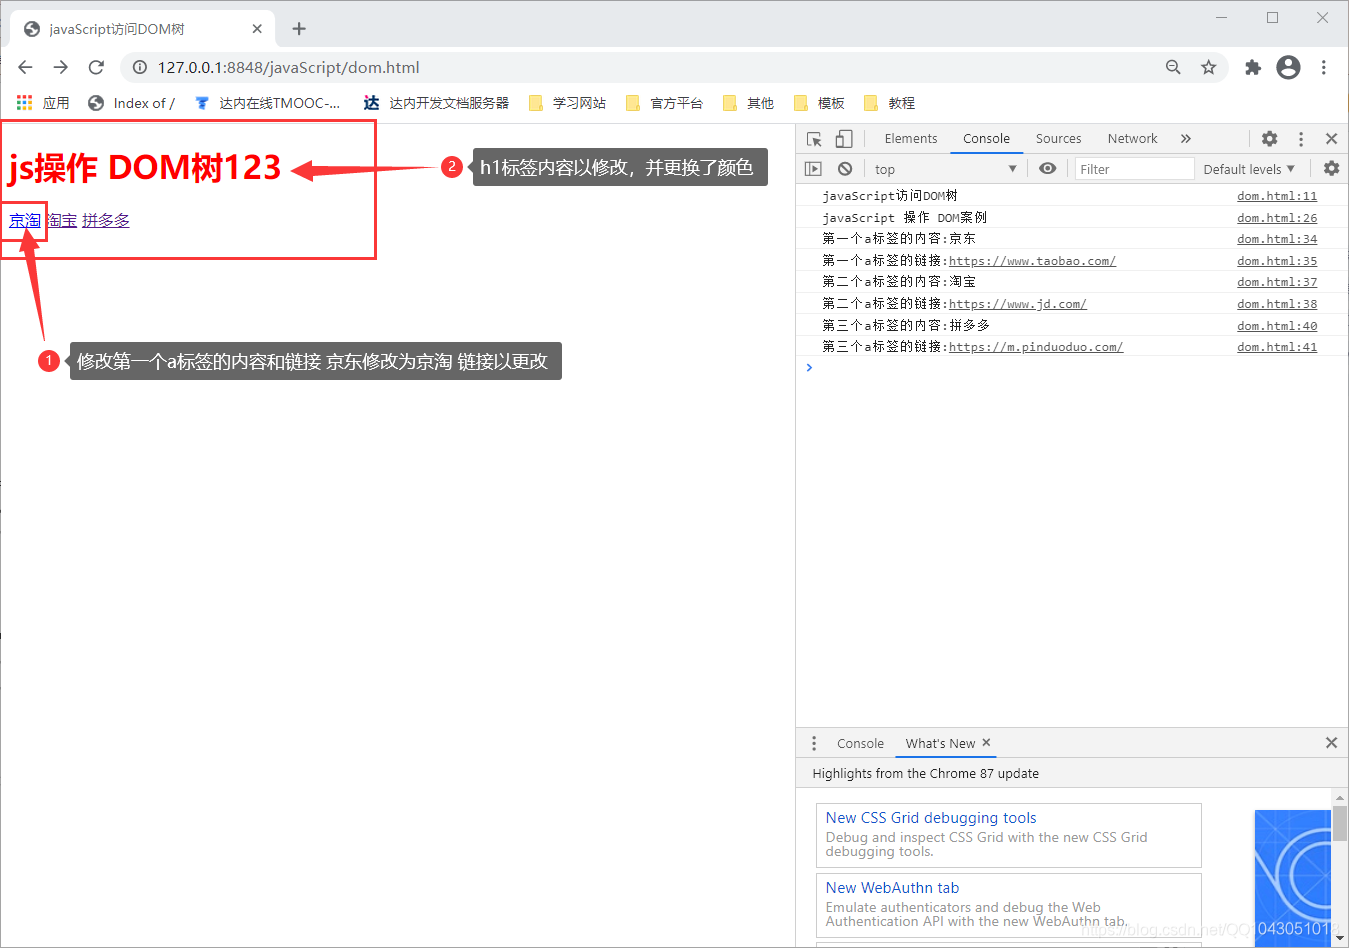Follow the 拼多多 link
This screenshot has height=948, width=1349.
click(x=106, y=220)
